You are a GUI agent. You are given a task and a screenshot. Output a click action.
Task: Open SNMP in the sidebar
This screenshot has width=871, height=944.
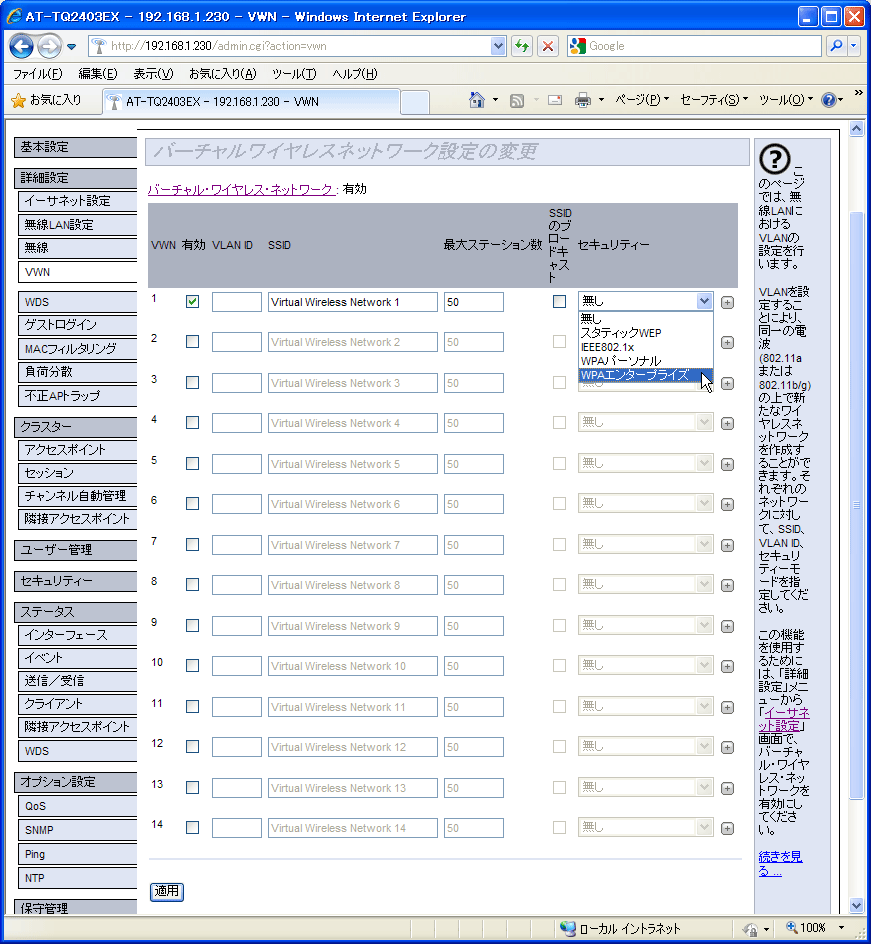pos(78,830)
